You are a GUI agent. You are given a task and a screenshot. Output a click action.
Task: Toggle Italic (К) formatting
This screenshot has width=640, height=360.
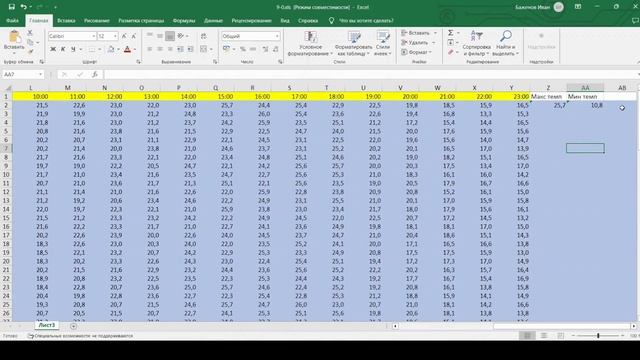coord(63,49)
